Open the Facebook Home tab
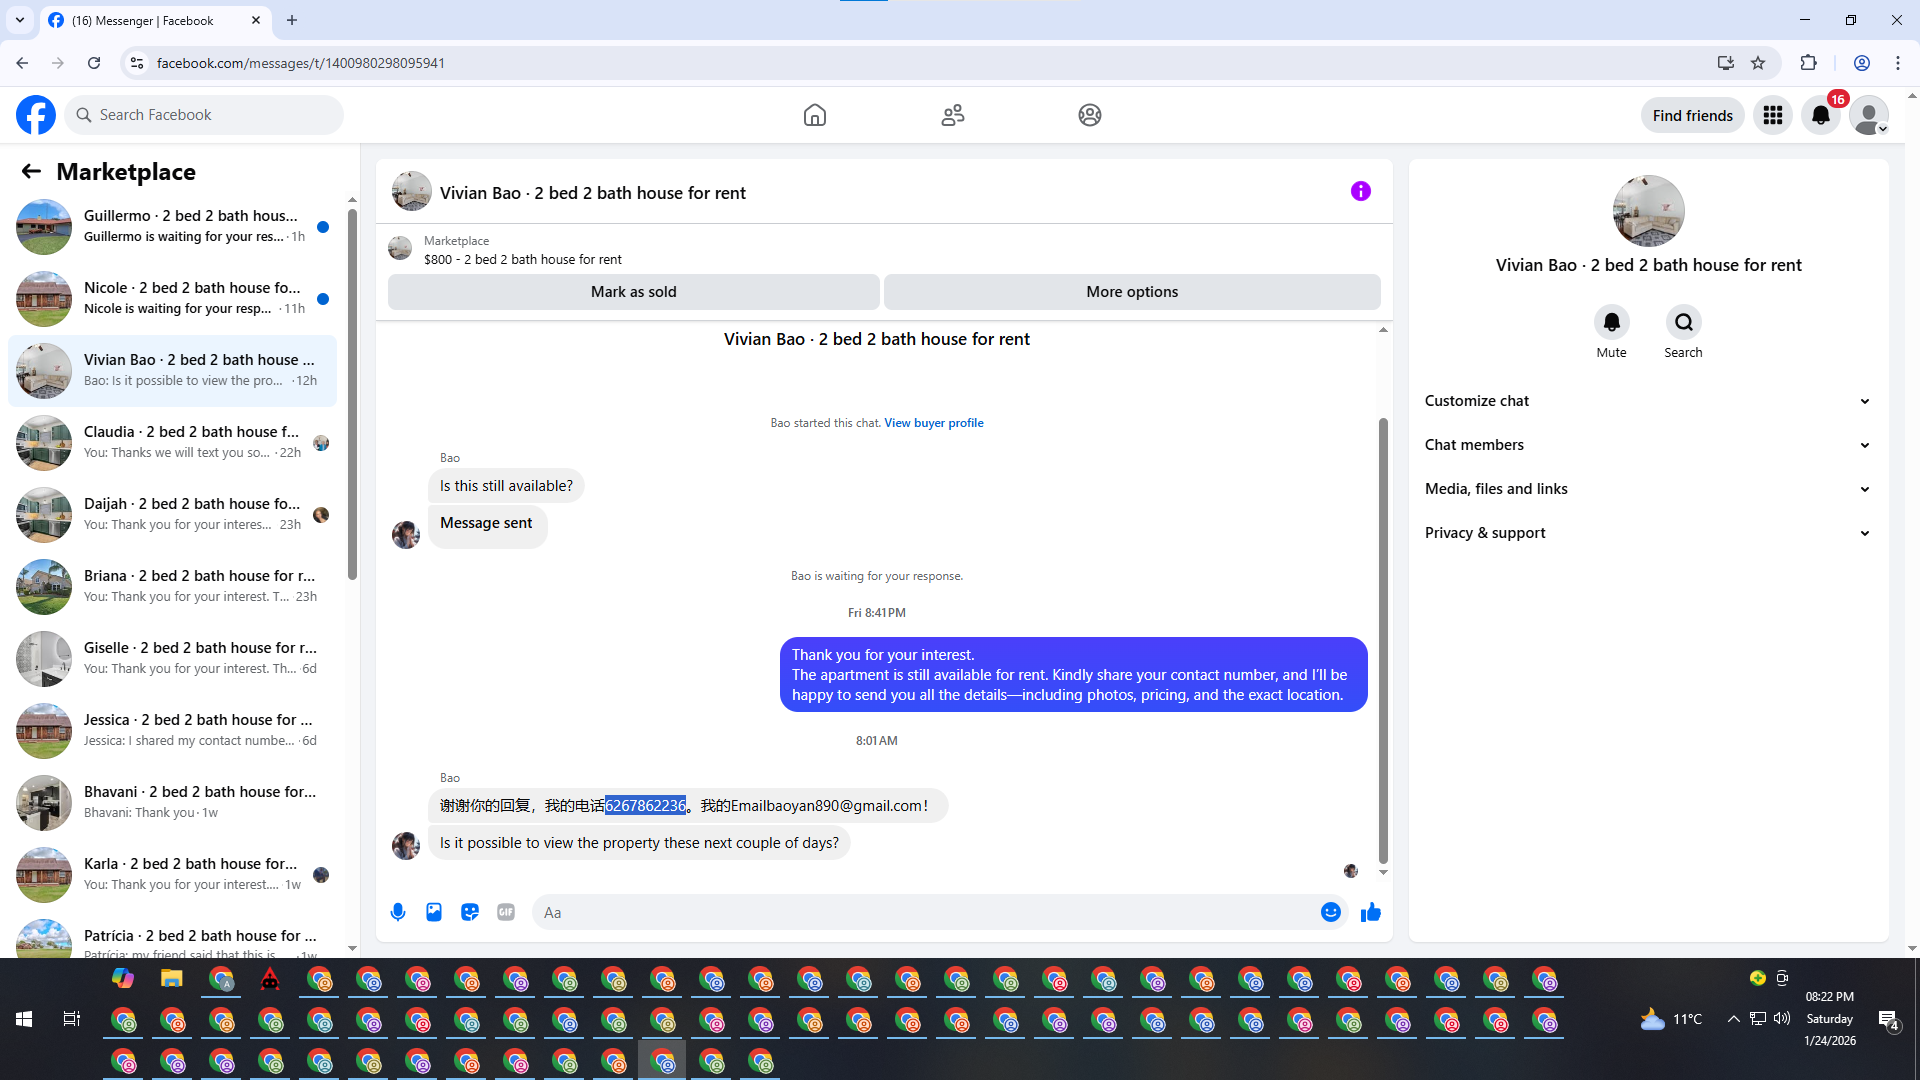1920x1080 pixels. [814, 115]
